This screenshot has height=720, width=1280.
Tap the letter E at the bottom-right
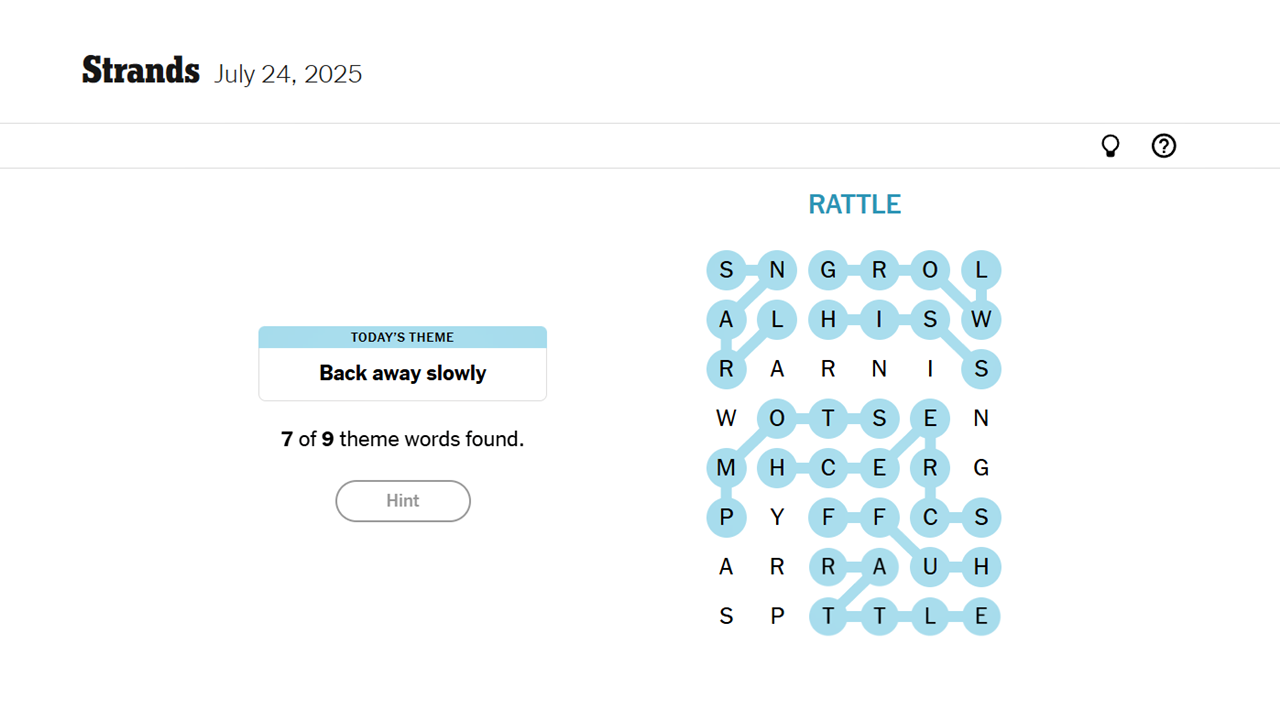981,616
